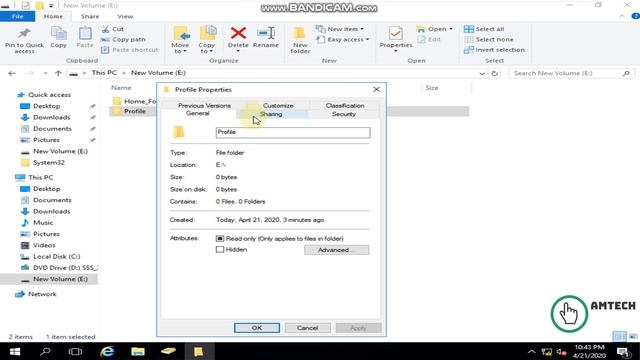Viewport: 640px width, 360px height.
Task: Click the Search New Volume field
Action: (x=571, y=73)
